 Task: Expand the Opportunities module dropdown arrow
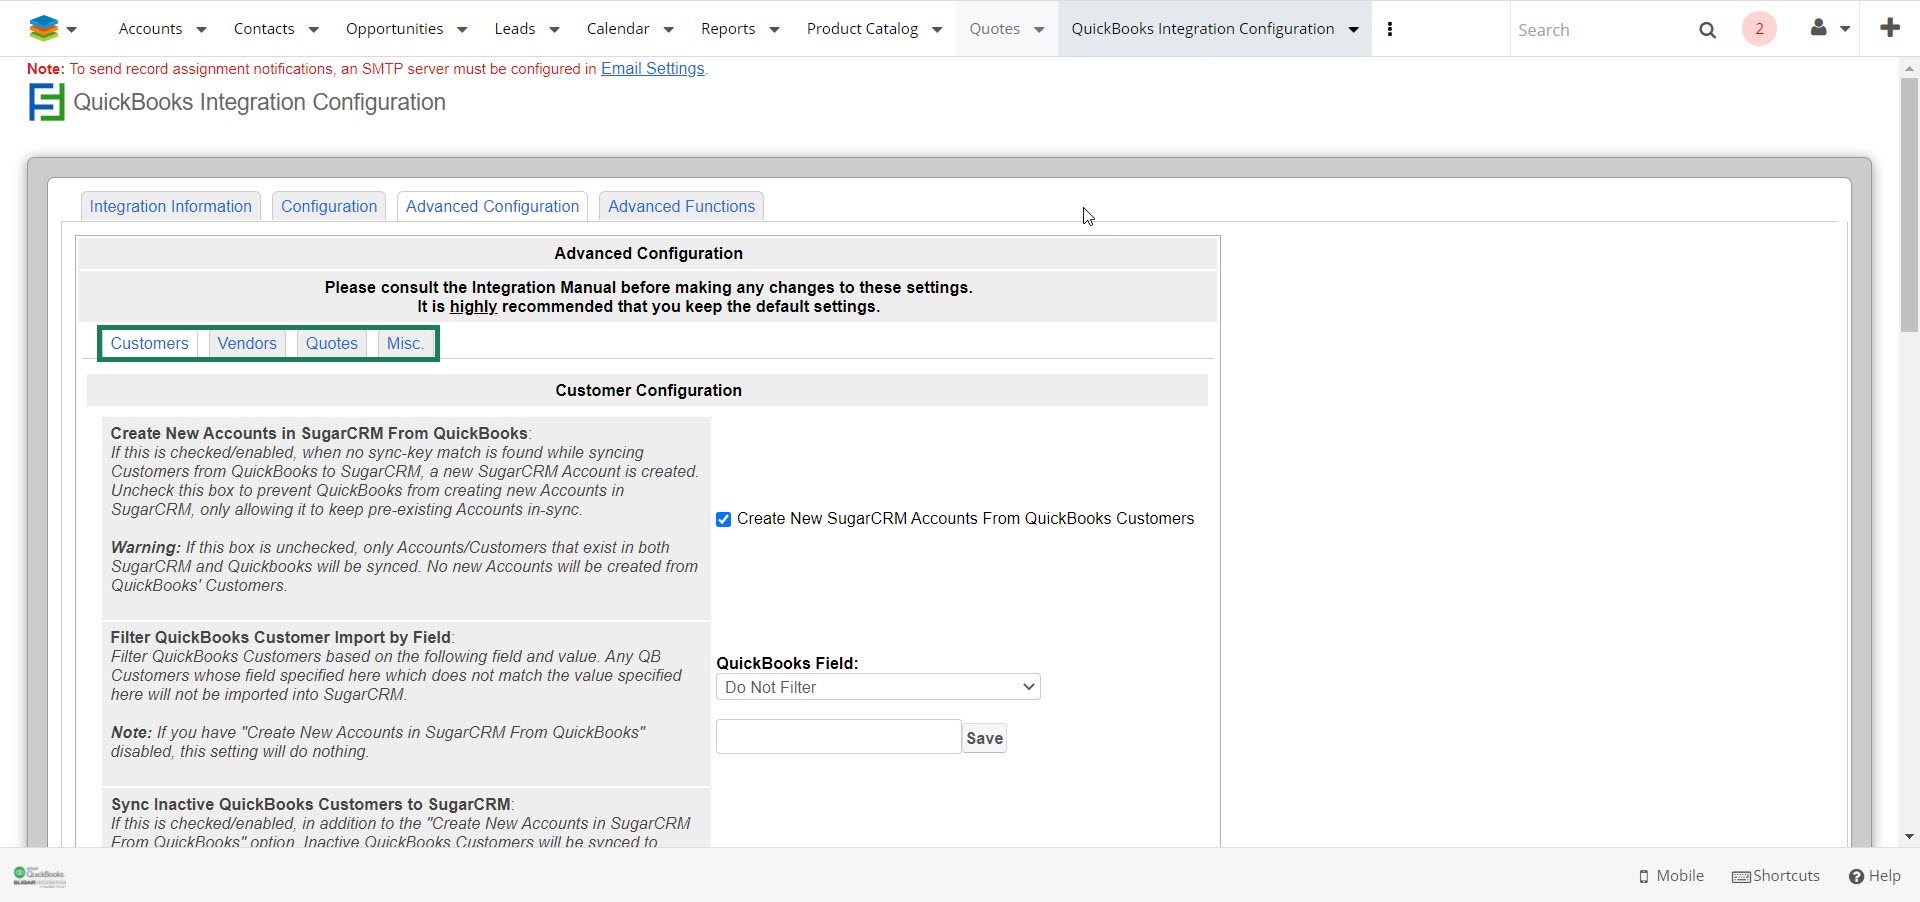coord(462,30)
